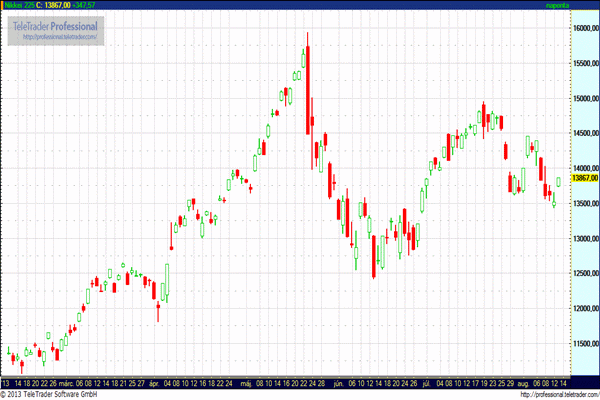Click the yellow 13867,00 current price tag
Screen dimensions: 600x400
(x=583, y=177)
